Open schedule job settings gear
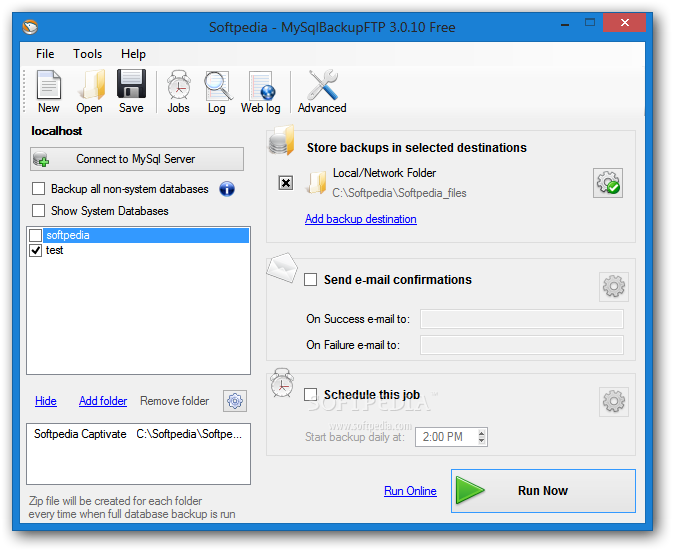The height and width of the screenshot is (551, 673). click(614, 402)
